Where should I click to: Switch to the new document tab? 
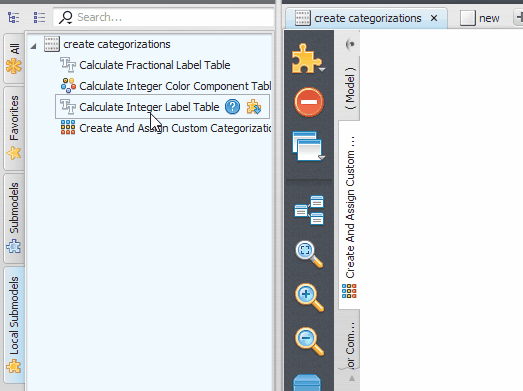coord(480,18)
